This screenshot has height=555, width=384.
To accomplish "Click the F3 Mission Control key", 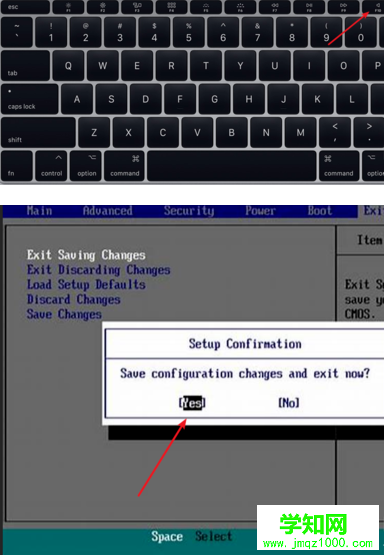I will click(x=137, y=7).
